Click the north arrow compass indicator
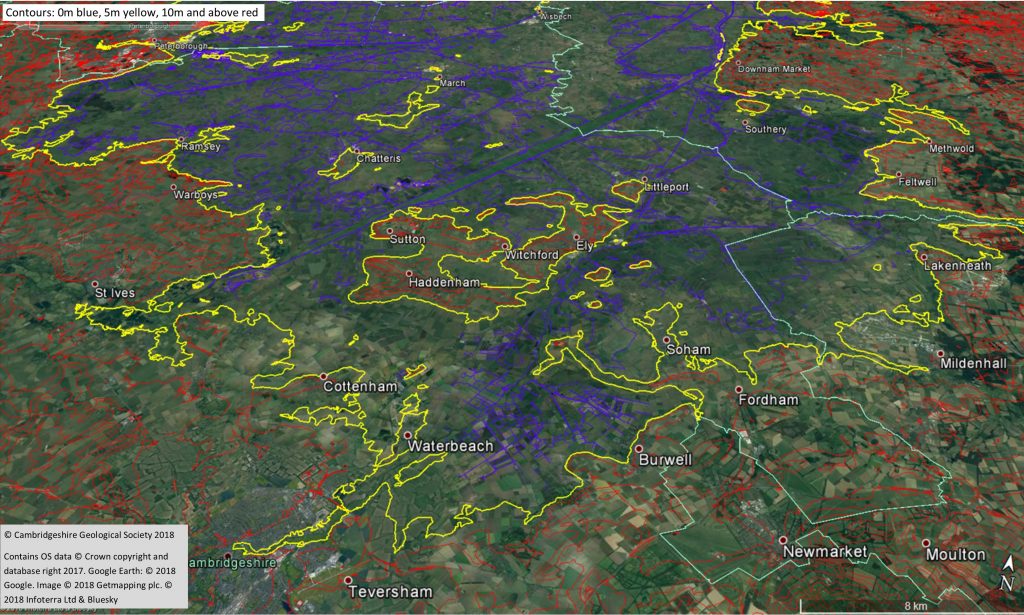 (1007, 573)
